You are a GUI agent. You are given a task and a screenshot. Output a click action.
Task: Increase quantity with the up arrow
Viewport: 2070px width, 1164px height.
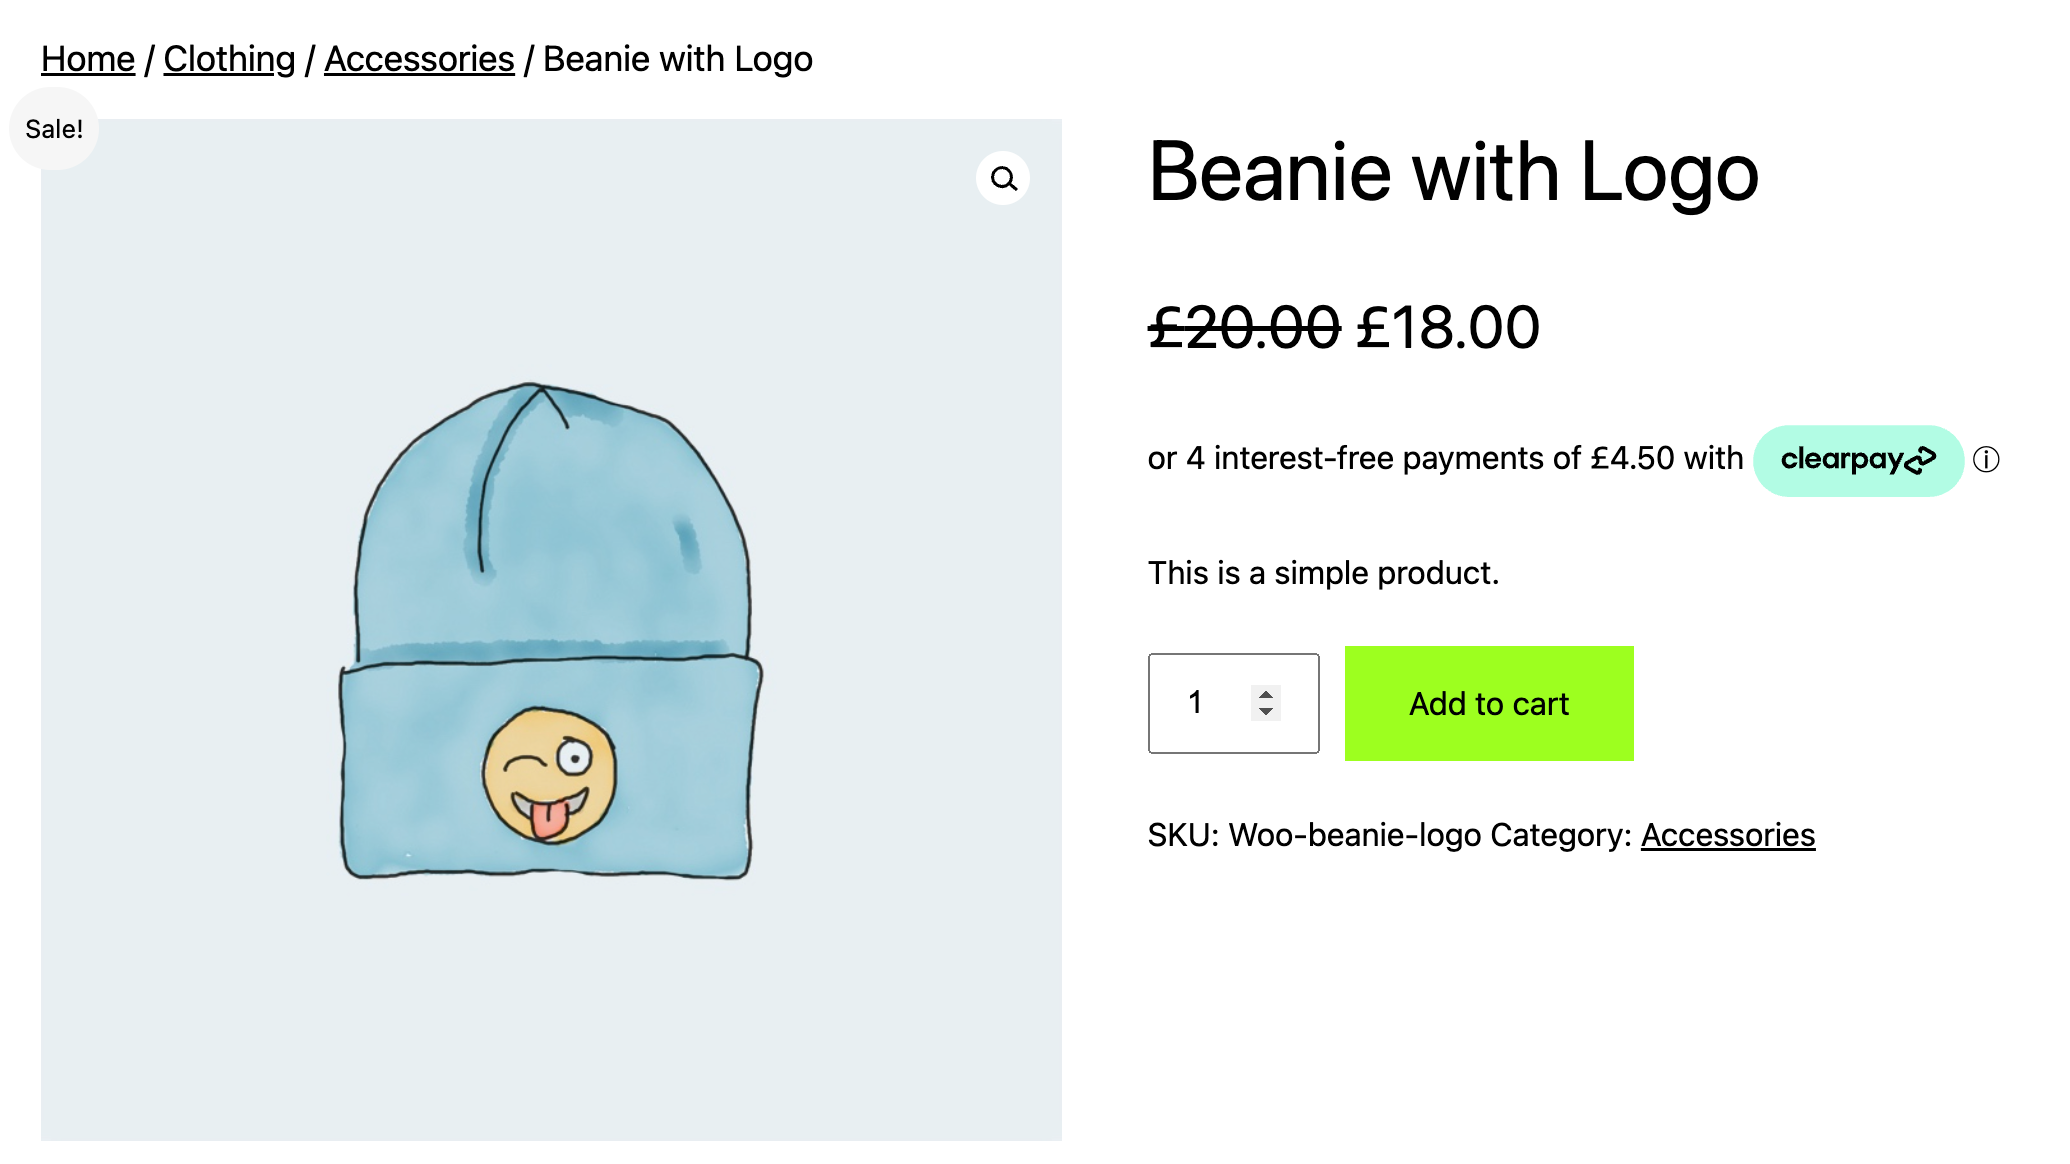click(x=1266, y=694)
